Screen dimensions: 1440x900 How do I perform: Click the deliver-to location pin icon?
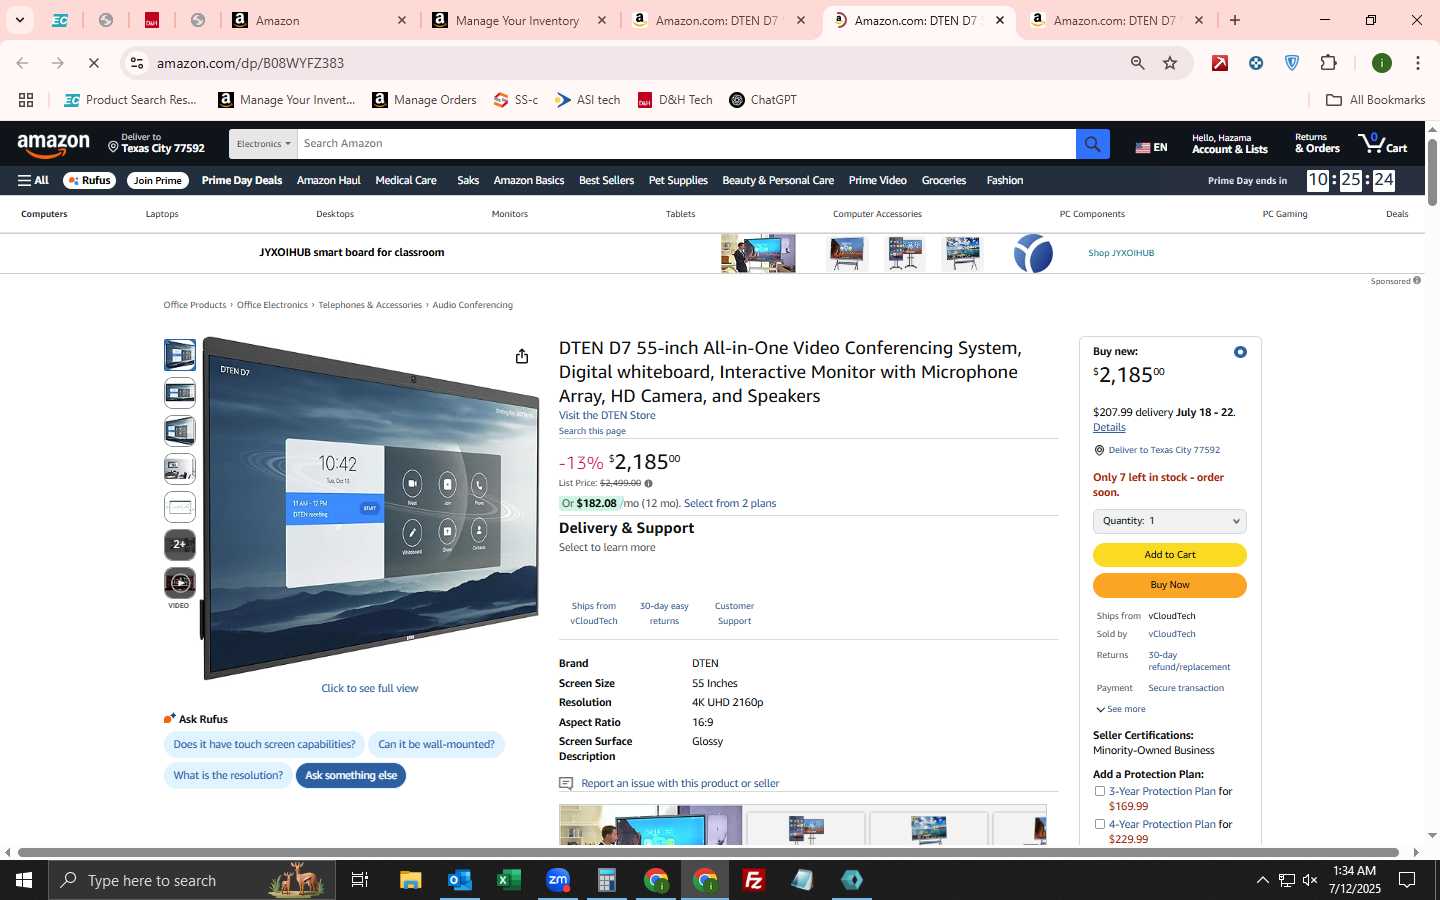pyautogui.click(x=113, y=147)
